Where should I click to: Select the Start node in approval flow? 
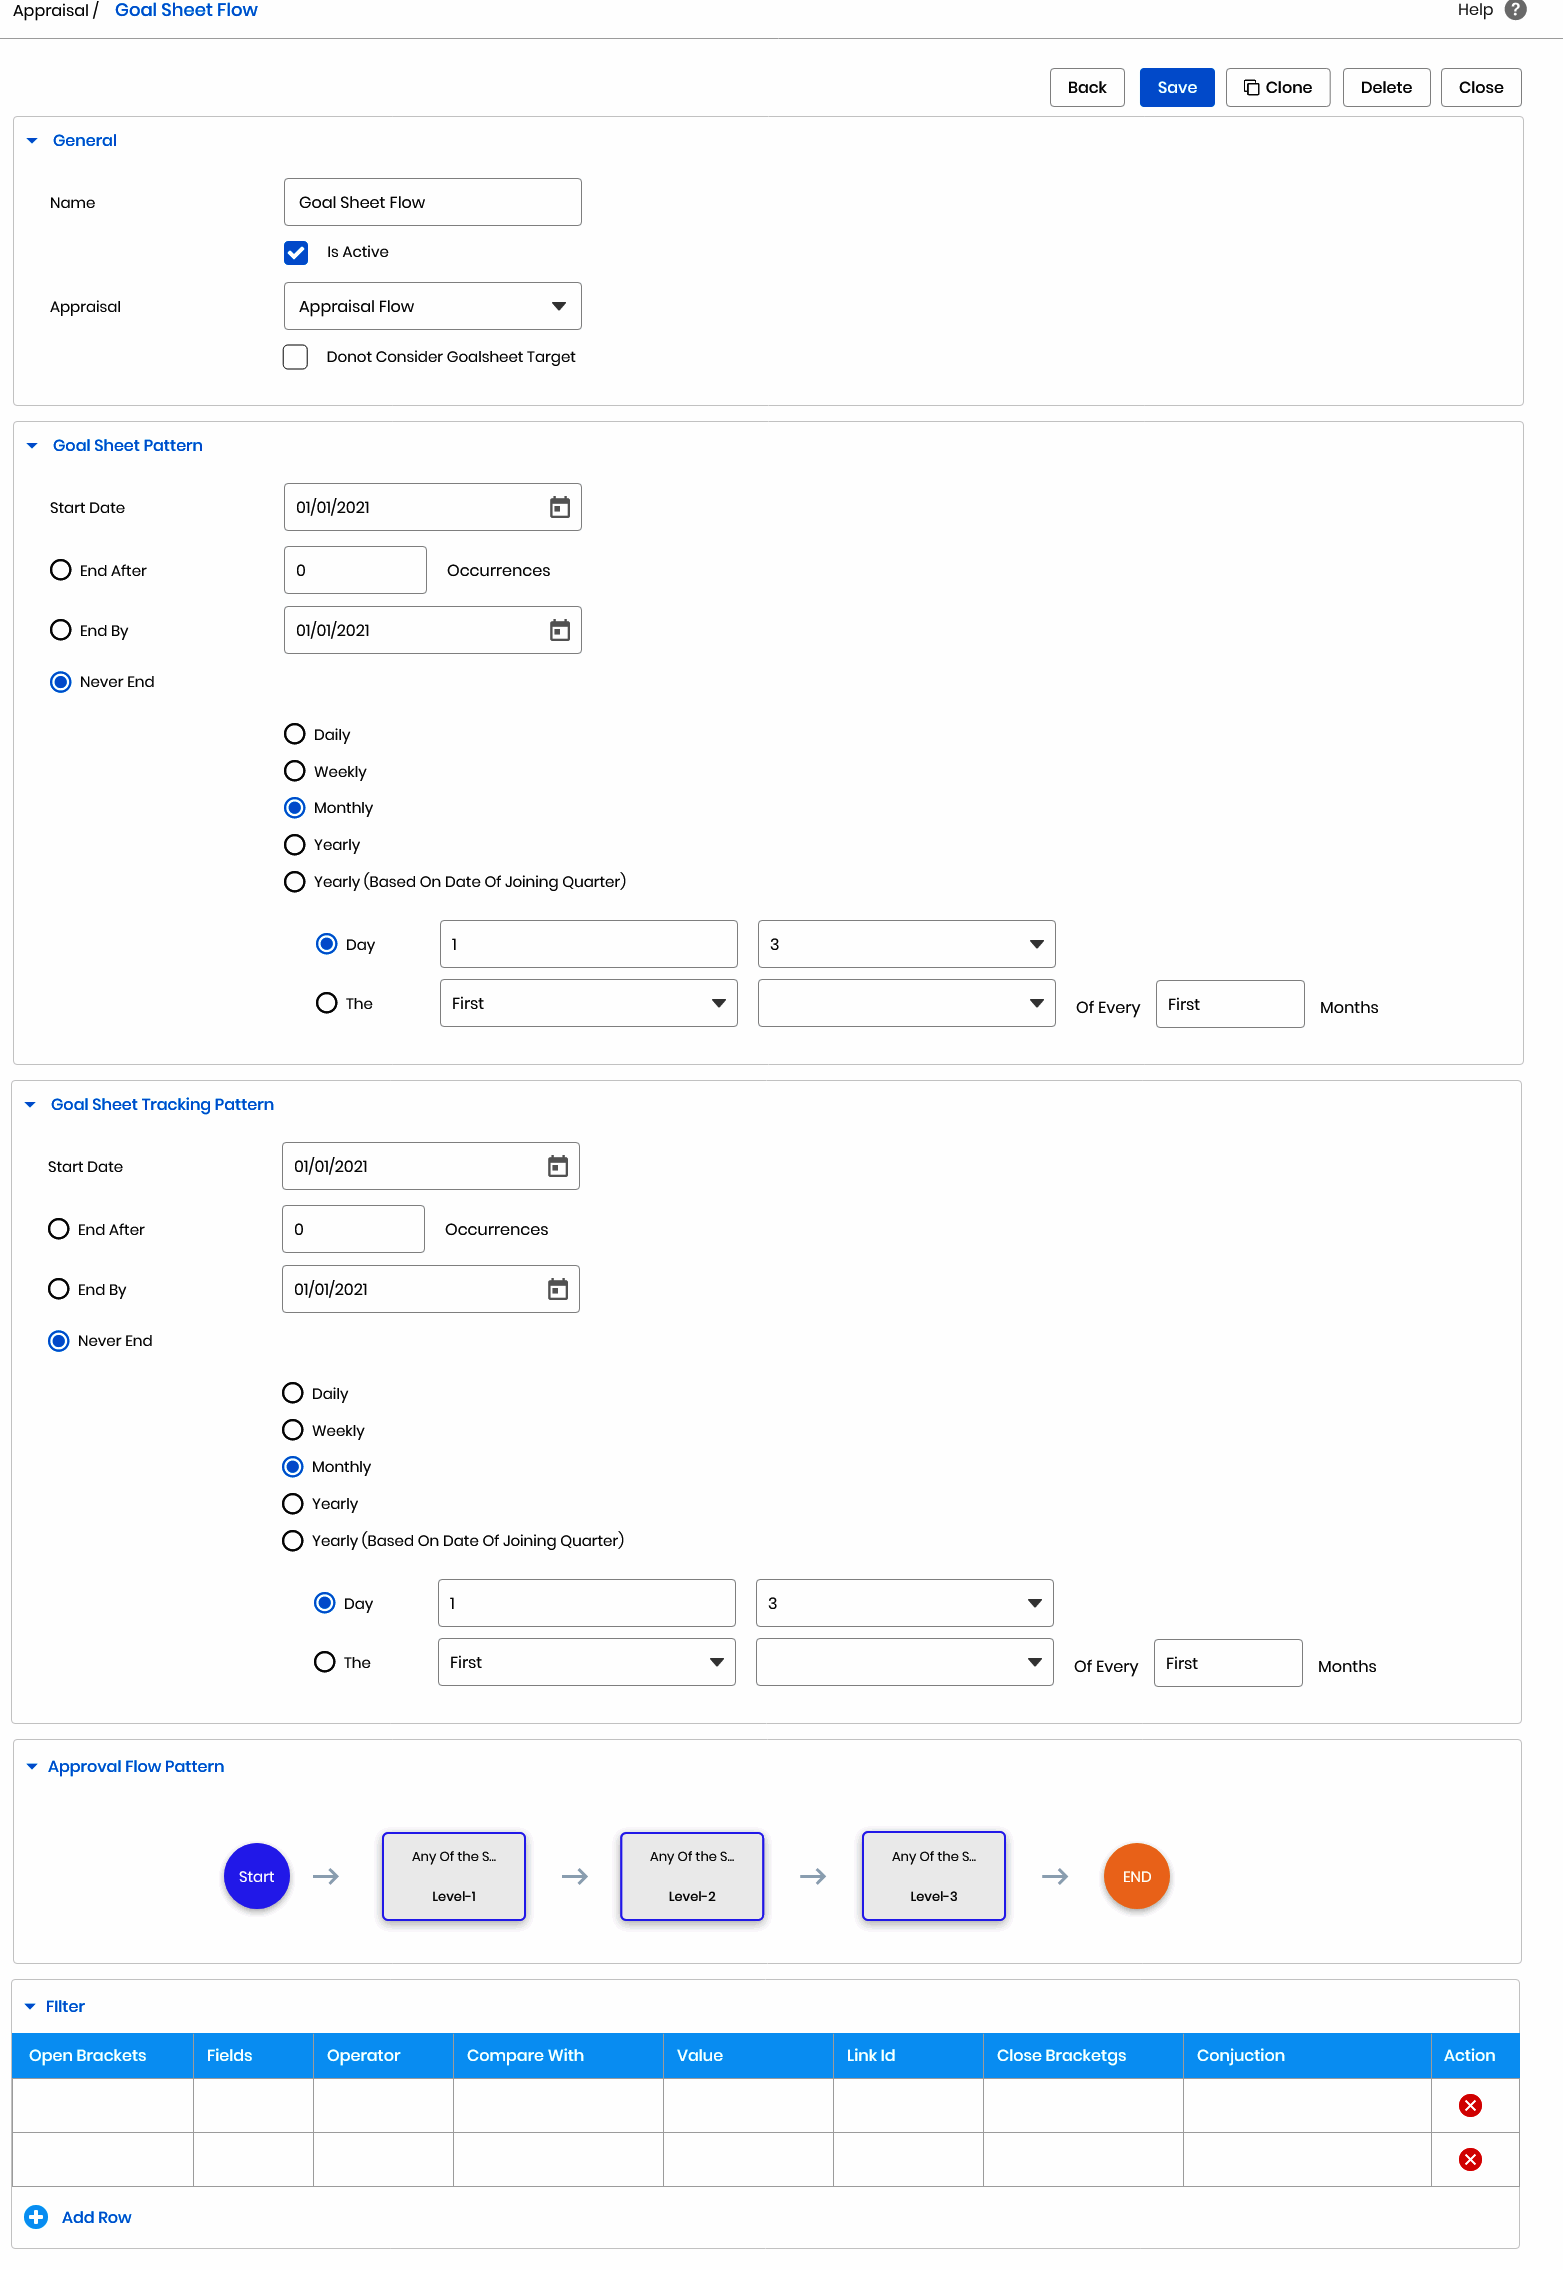pos(257,1876)
